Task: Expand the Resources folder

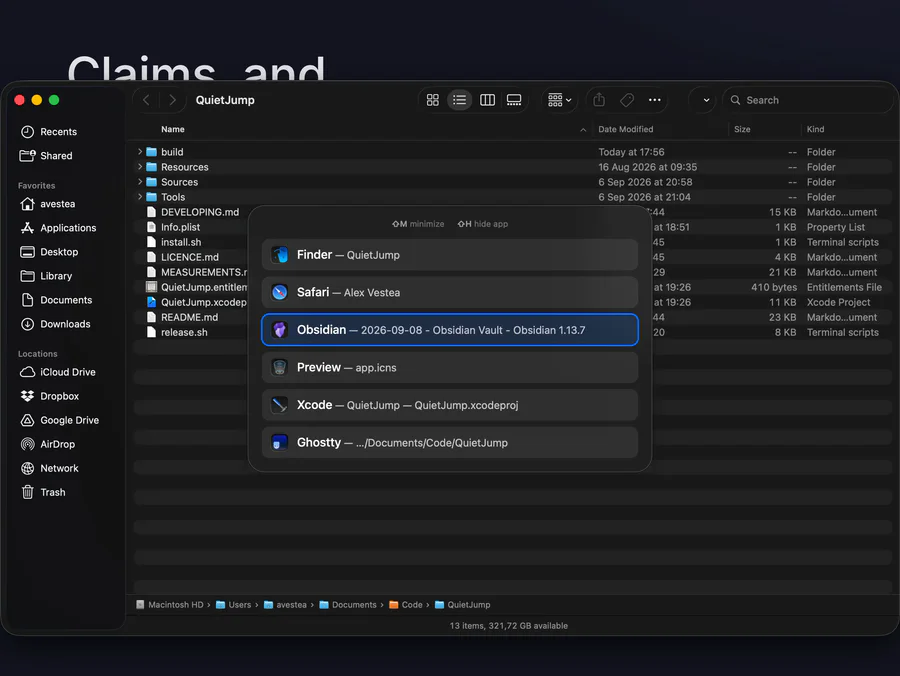Action: pyautogui.click(x=139, y=167)
